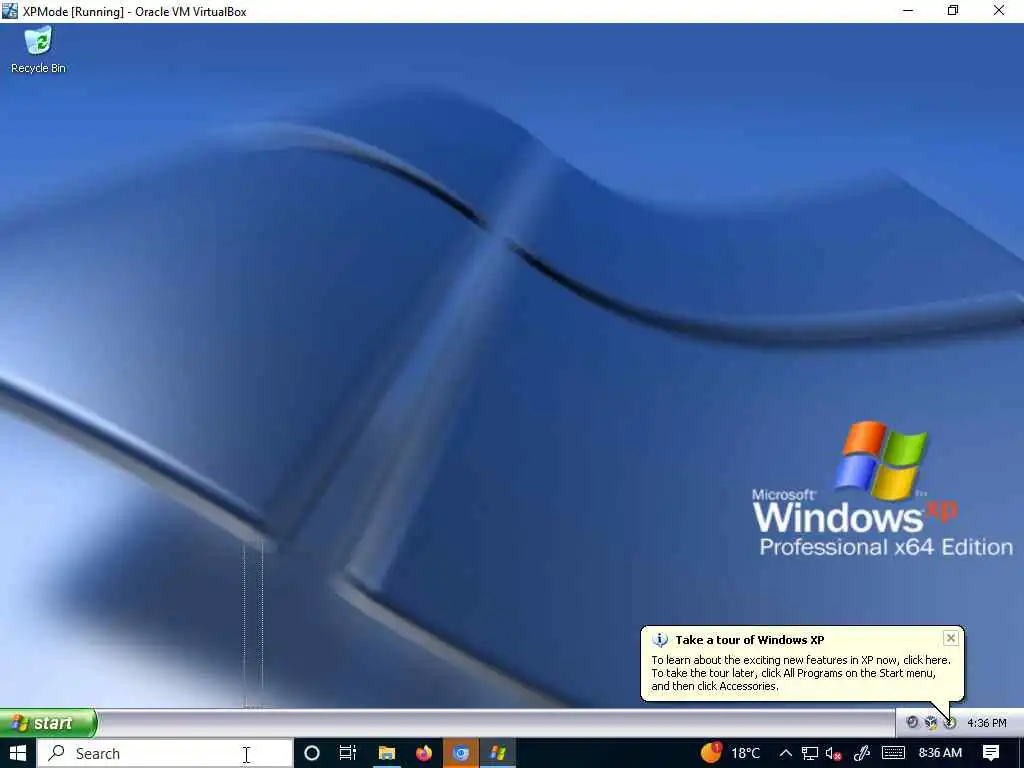
Task: Close the Take a tour balloon
Action: click(x=951, y=638)
